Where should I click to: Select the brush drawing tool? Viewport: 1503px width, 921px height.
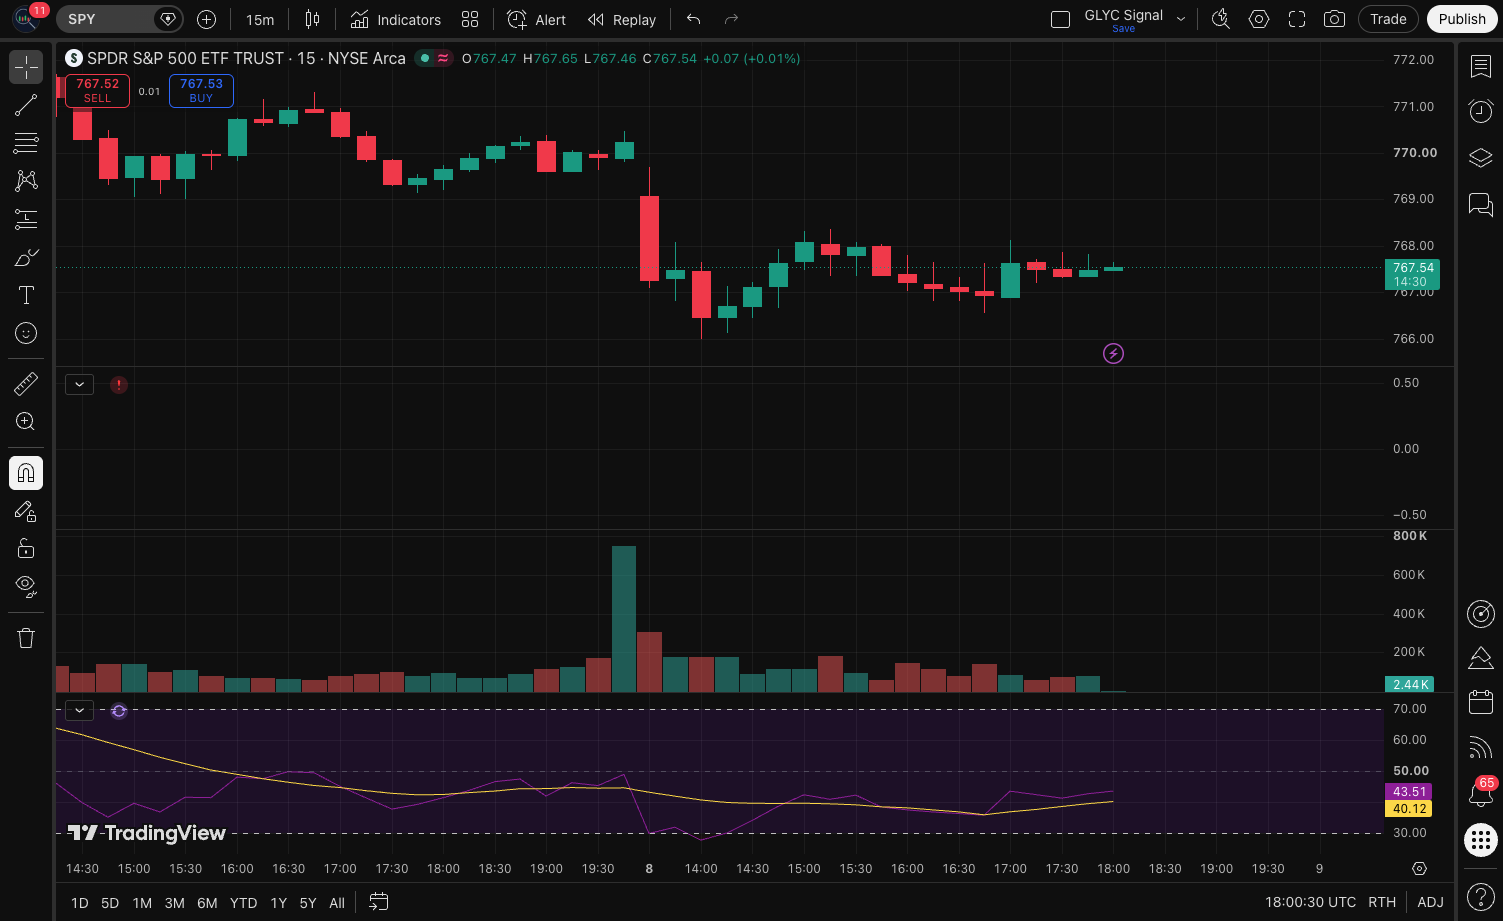(26, 257)
